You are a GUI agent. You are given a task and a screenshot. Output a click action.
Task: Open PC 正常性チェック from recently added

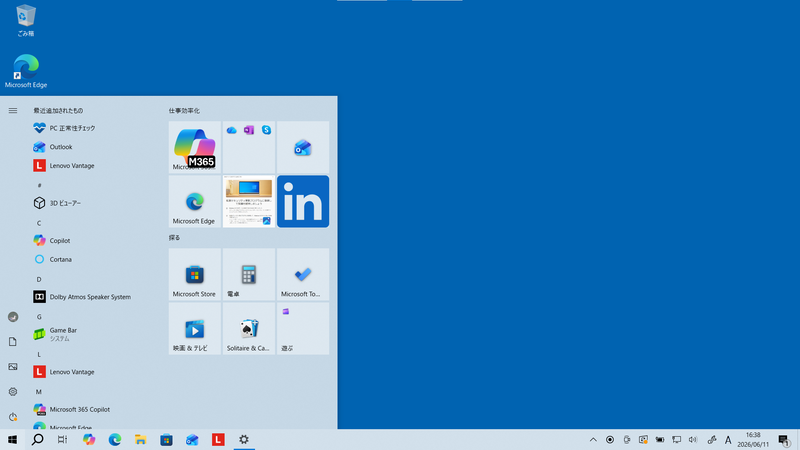pyautogui.click(x=92, y=128)
